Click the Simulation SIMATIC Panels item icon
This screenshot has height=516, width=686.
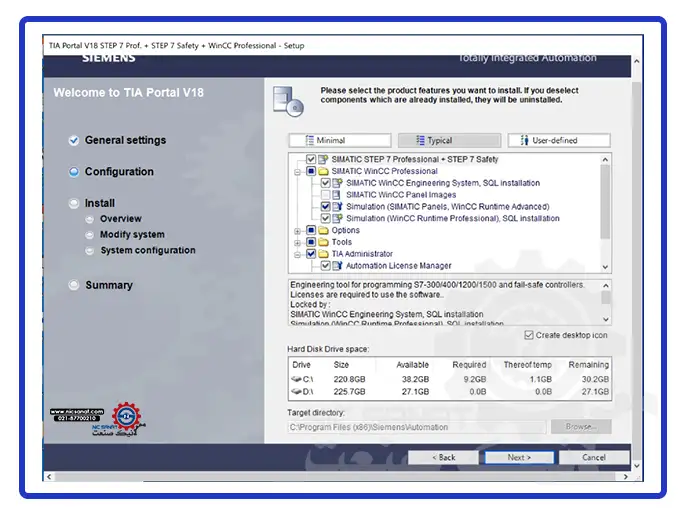[338, 207]
